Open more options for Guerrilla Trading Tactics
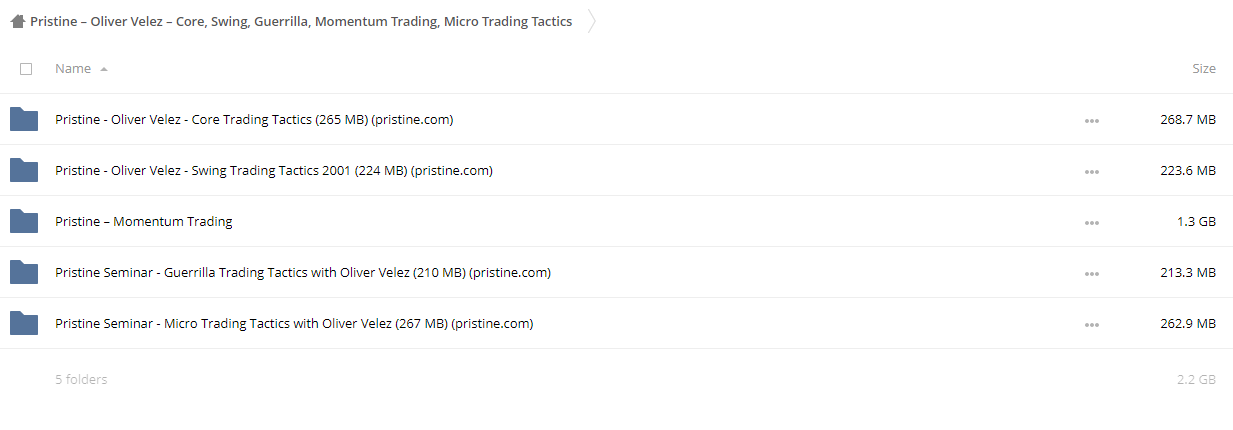 1091,274
